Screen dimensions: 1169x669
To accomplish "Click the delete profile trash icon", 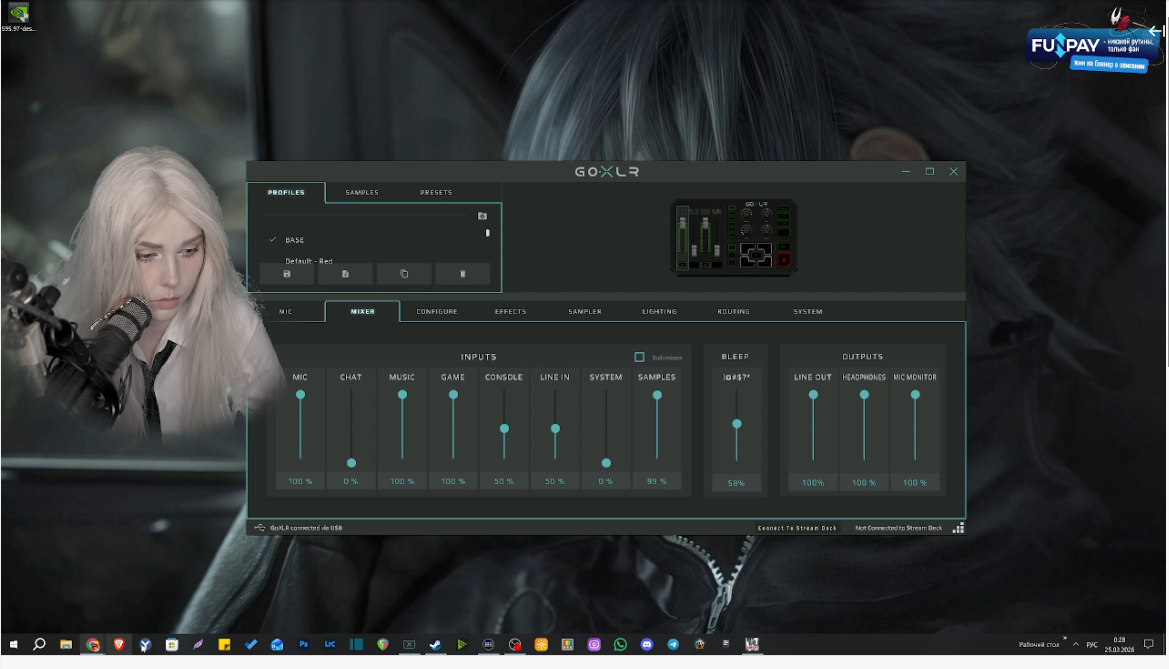I will click(x=462, y=274).
